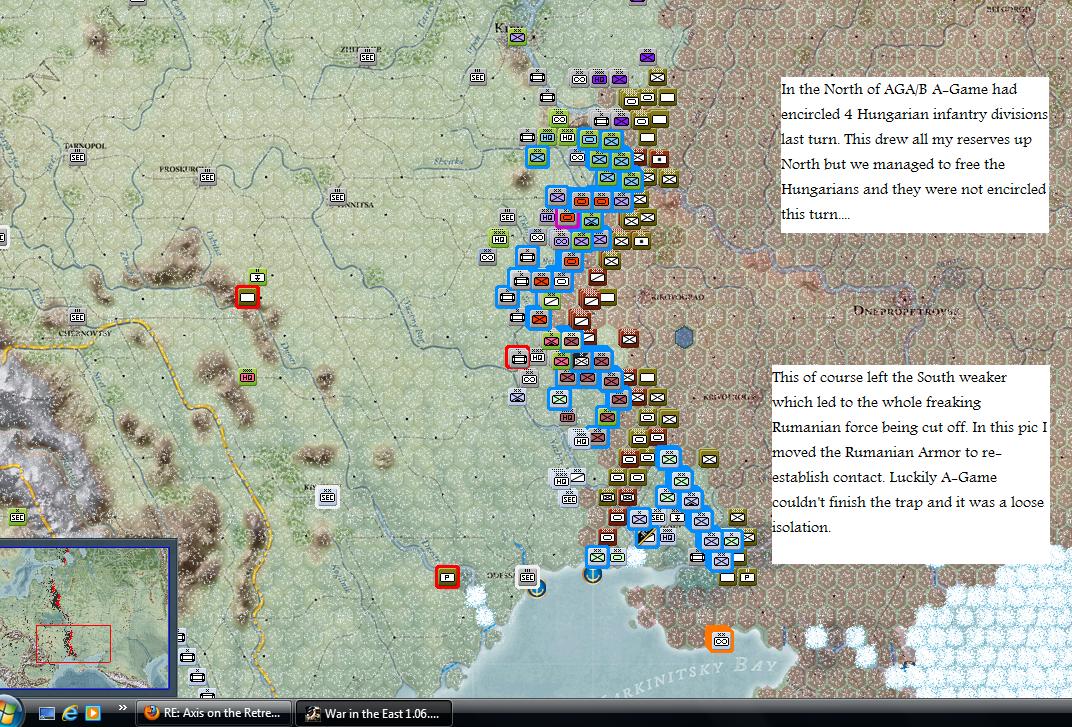Click the Odessa port anchor icon
Image resolution: width=1072 pixels, height=727 pixels.
[537, 587]
